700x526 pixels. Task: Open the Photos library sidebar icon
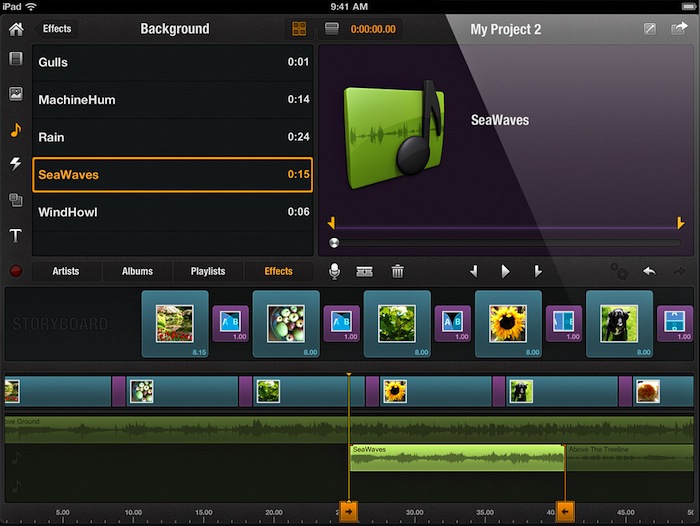pos(16,94)
